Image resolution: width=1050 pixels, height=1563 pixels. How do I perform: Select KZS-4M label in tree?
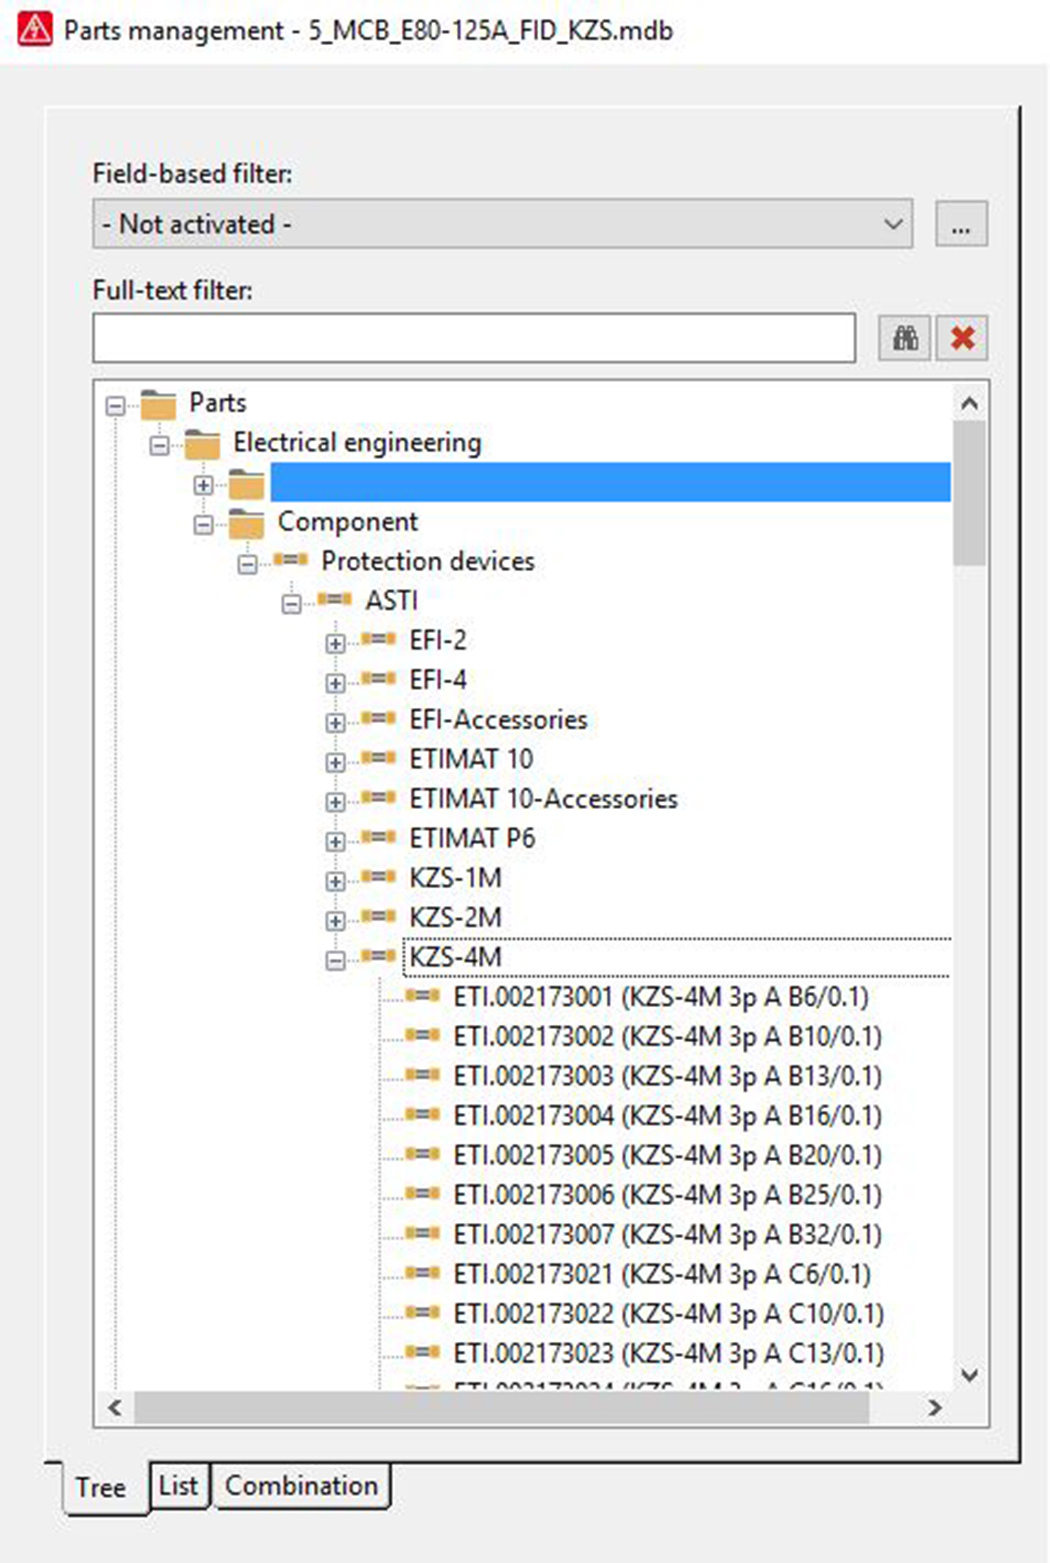(x=456, y=957)
